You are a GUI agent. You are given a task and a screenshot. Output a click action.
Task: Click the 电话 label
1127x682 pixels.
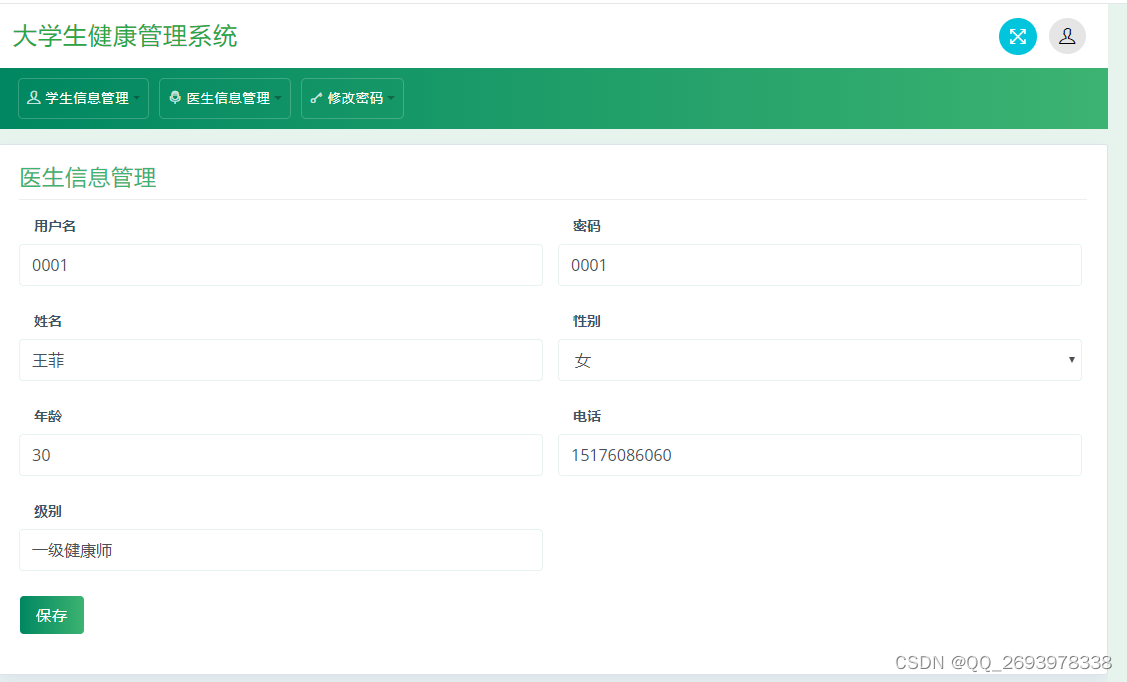[x=586, y=416]
